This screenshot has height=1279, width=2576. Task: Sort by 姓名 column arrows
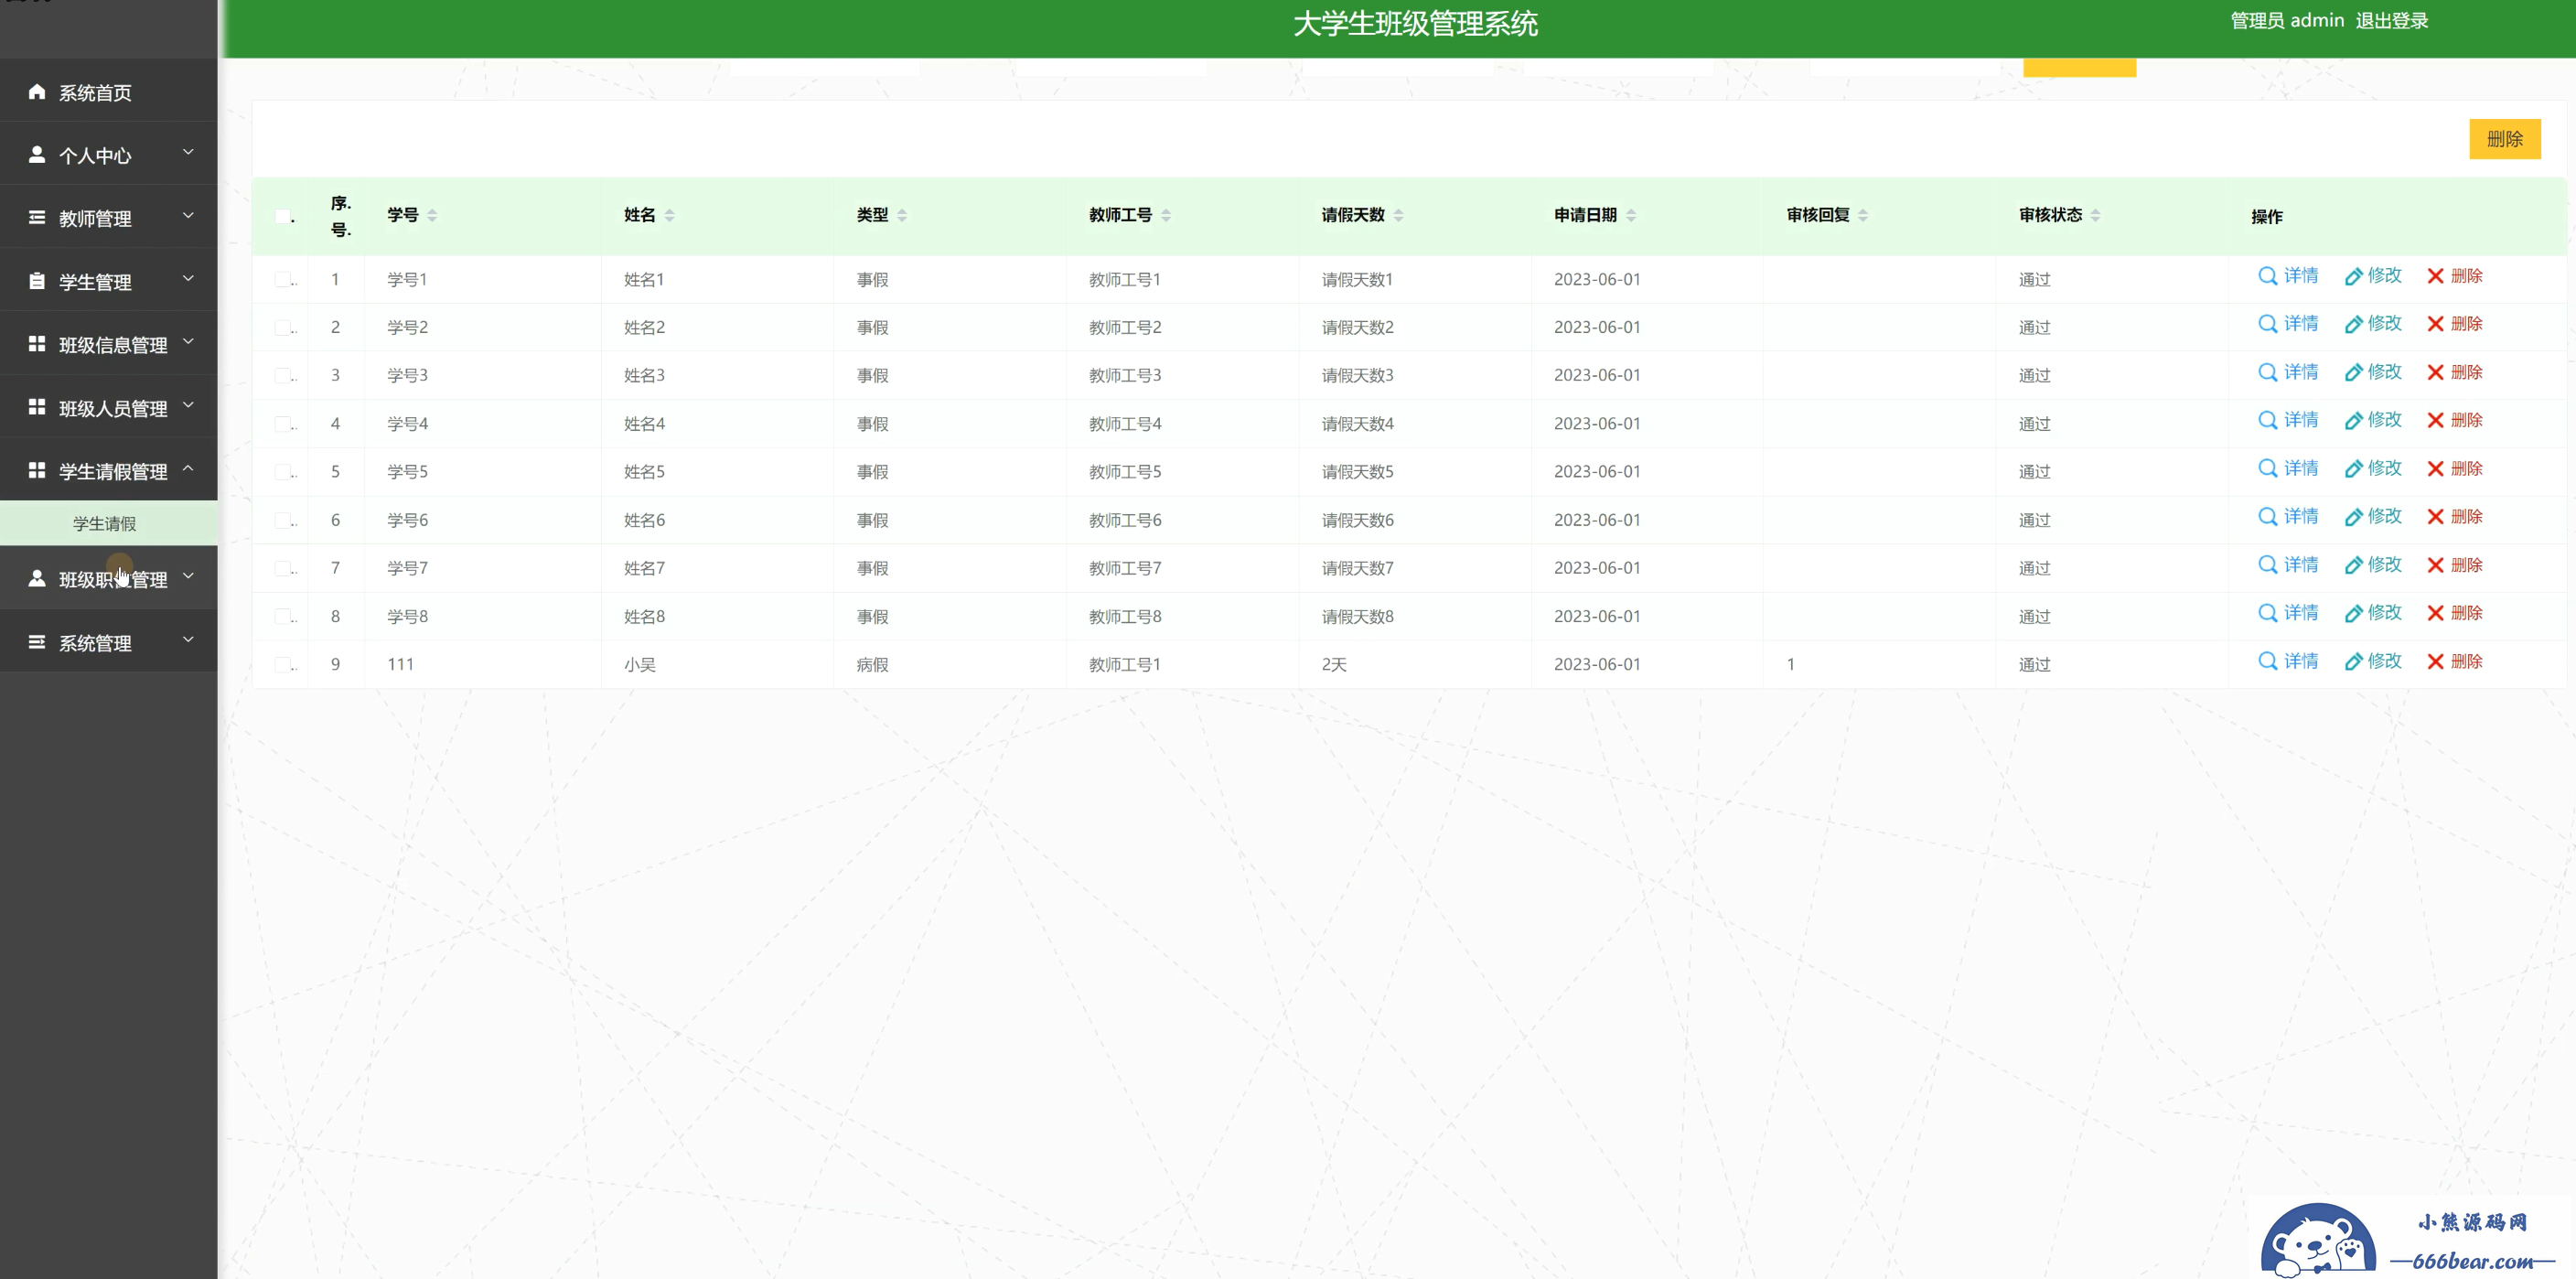[669, 215]
